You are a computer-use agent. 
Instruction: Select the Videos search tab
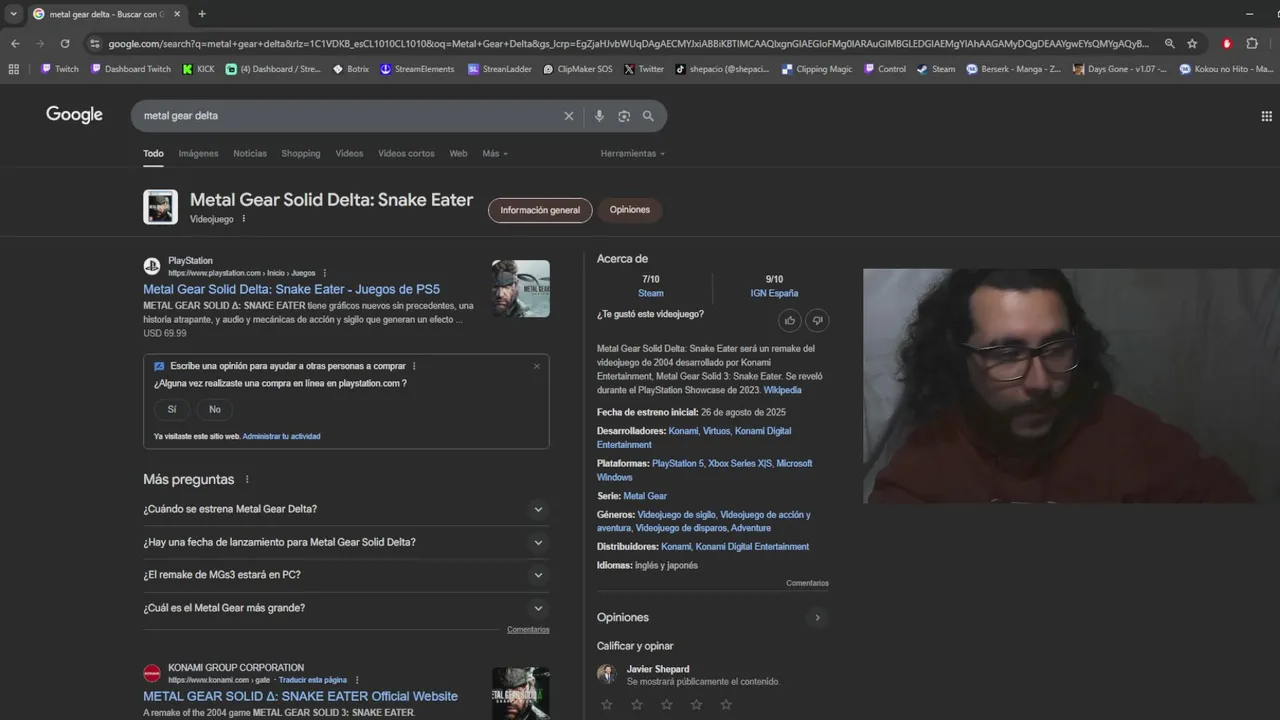pyautogui.click(x=349, y=154)
